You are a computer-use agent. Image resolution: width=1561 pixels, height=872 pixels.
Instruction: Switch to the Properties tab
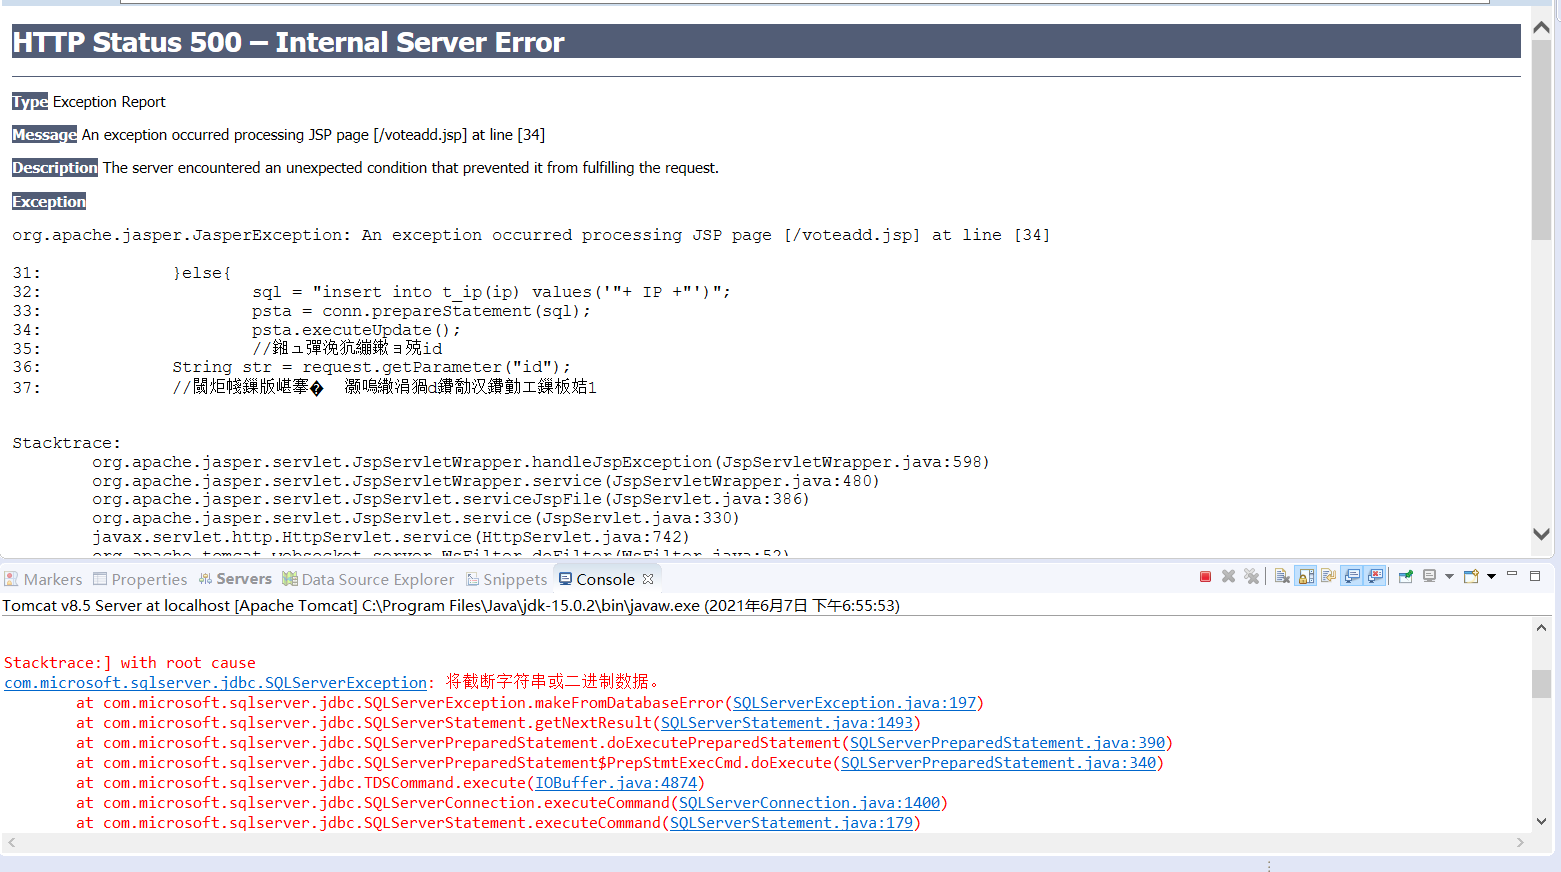[x=140, y=579]
